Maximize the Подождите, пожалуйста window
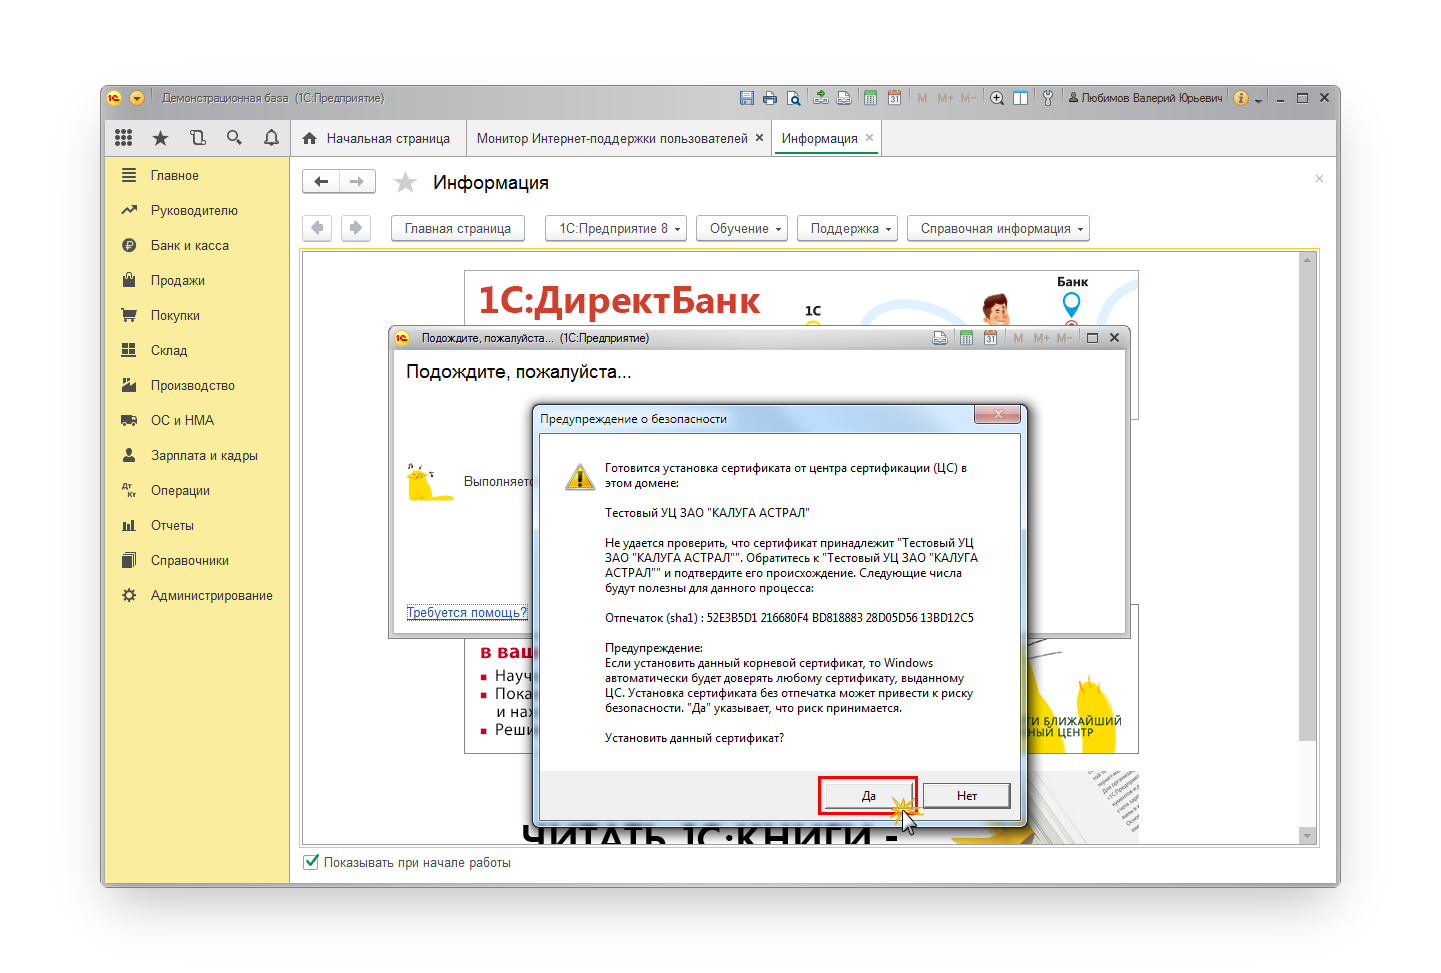Image resolution: width=1441 pixels, height=973 pixels. (1092, 338)
